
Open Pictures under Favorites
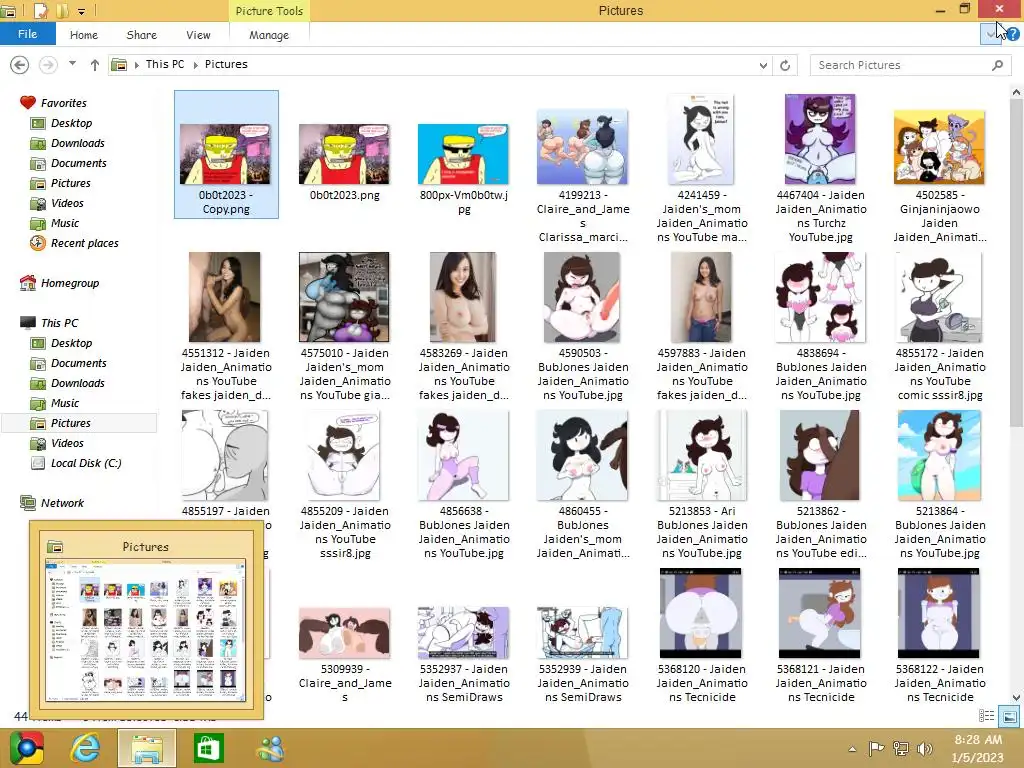(x=71, y=184)
